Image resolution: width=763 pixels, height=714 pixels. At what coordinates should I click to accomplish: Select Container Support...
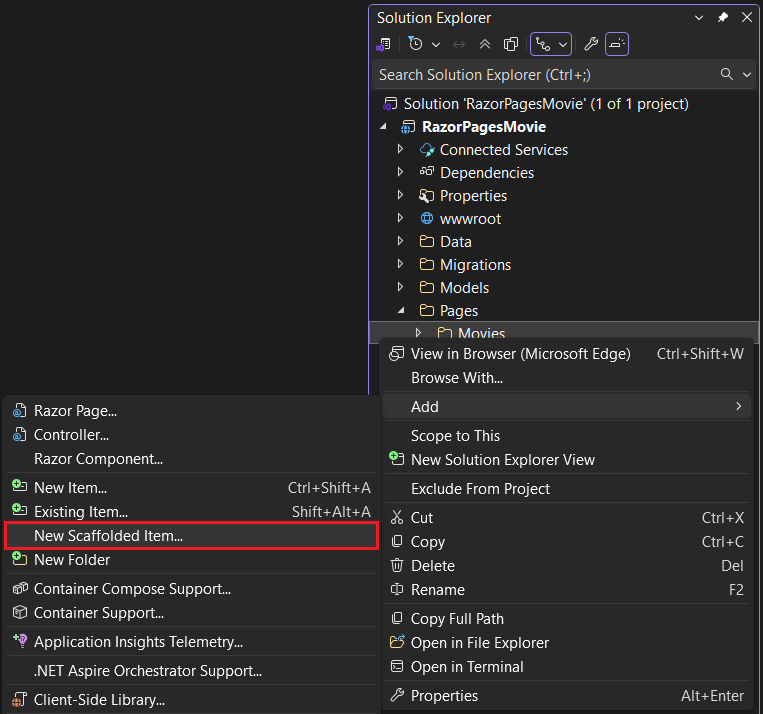tap(191, 613)
